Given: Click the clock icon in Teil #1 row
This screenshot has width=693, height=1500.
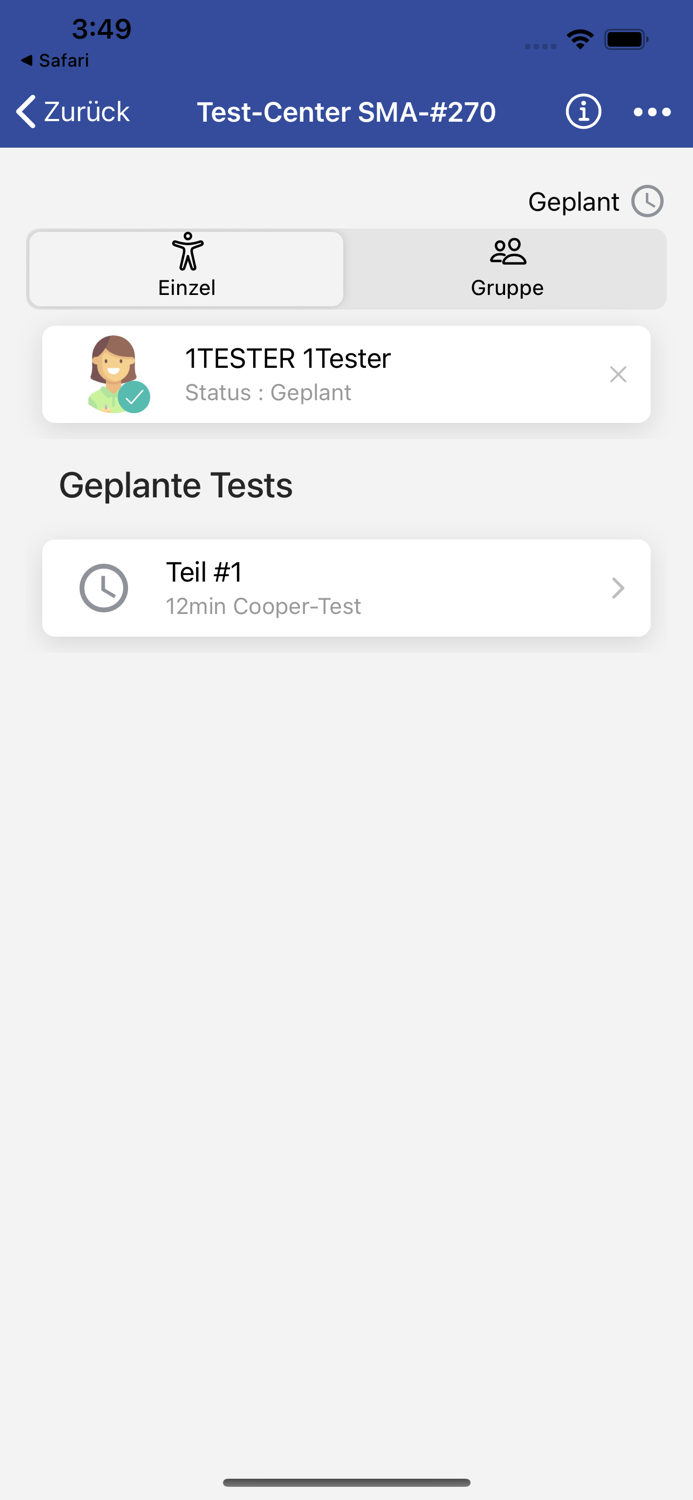Looking at the screenshot, I should tap(104, 588).
